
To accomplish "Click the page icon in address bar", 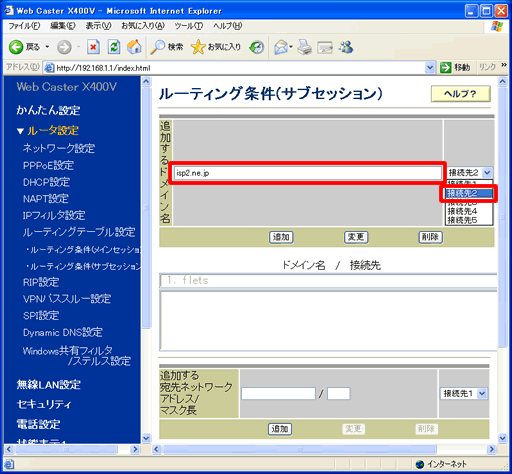I will pyautogui.click(x=49, y=68).
